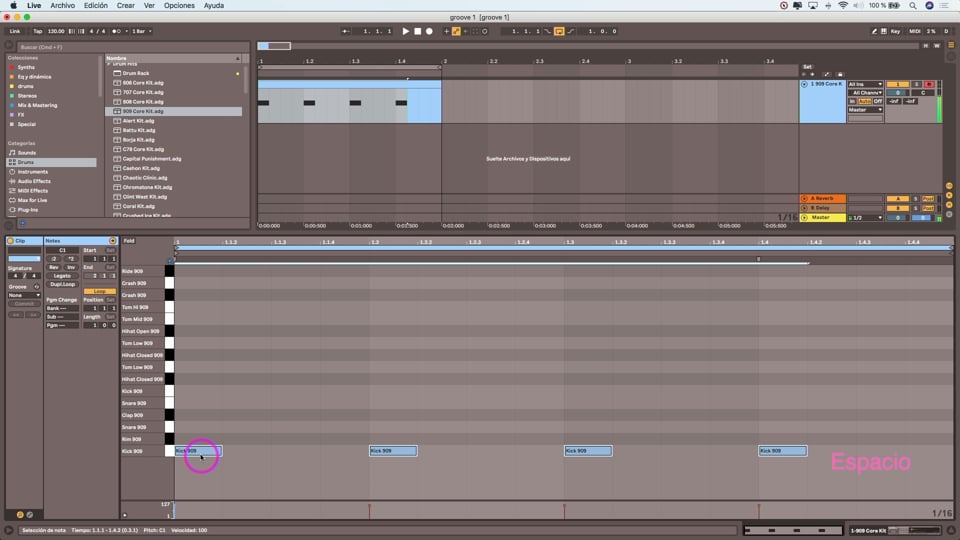
Task: Solo the 909 Core Kit track
Action: tap(917, 84)
